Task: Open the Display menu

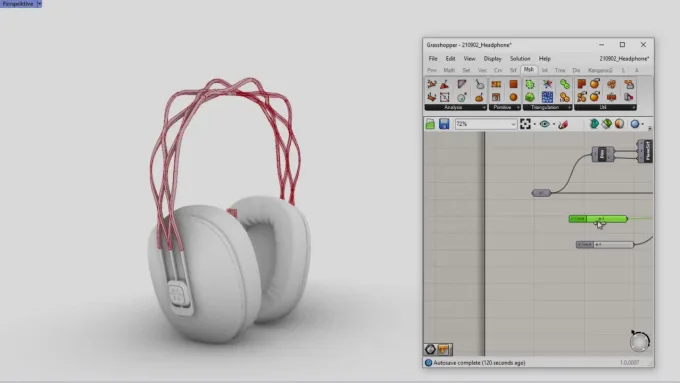Action: [x=493, y=59]
